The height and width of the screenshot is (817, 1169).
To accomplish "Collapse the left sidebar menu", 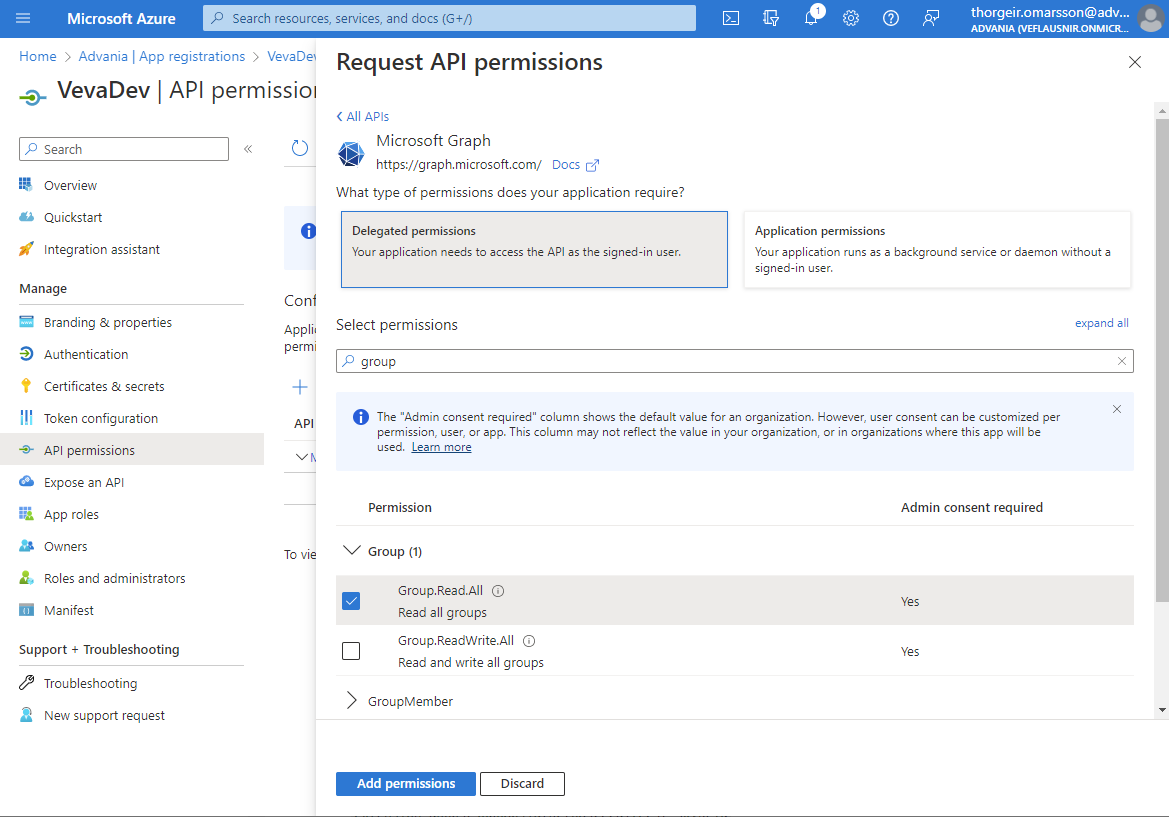I will 248,149.
